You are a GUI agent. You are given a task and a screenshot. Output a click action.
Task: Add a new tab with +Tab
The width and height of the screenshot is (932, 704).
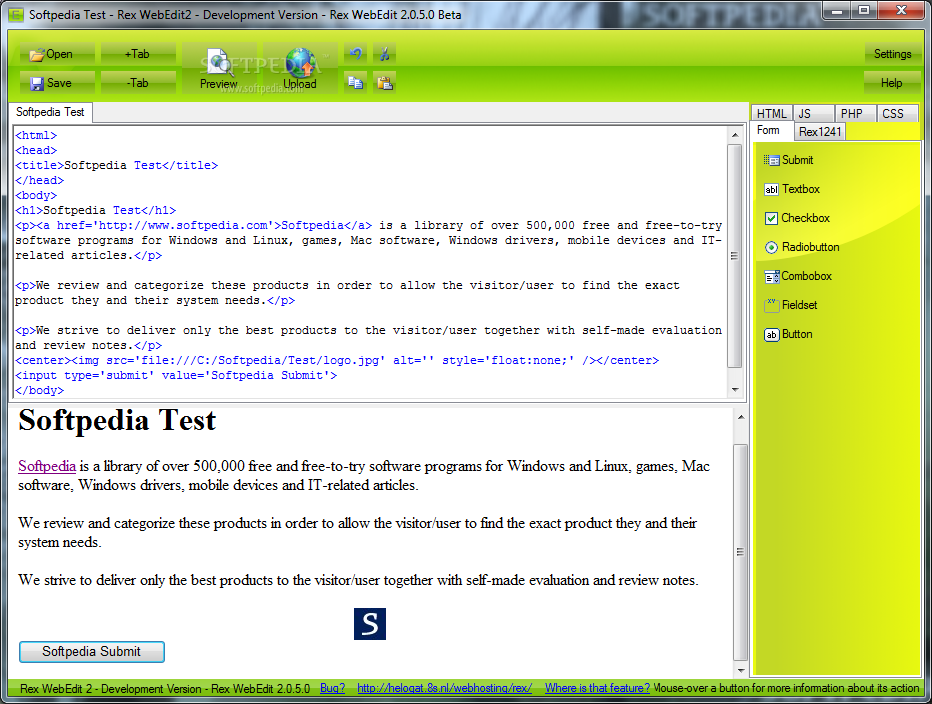pos(138,54)
